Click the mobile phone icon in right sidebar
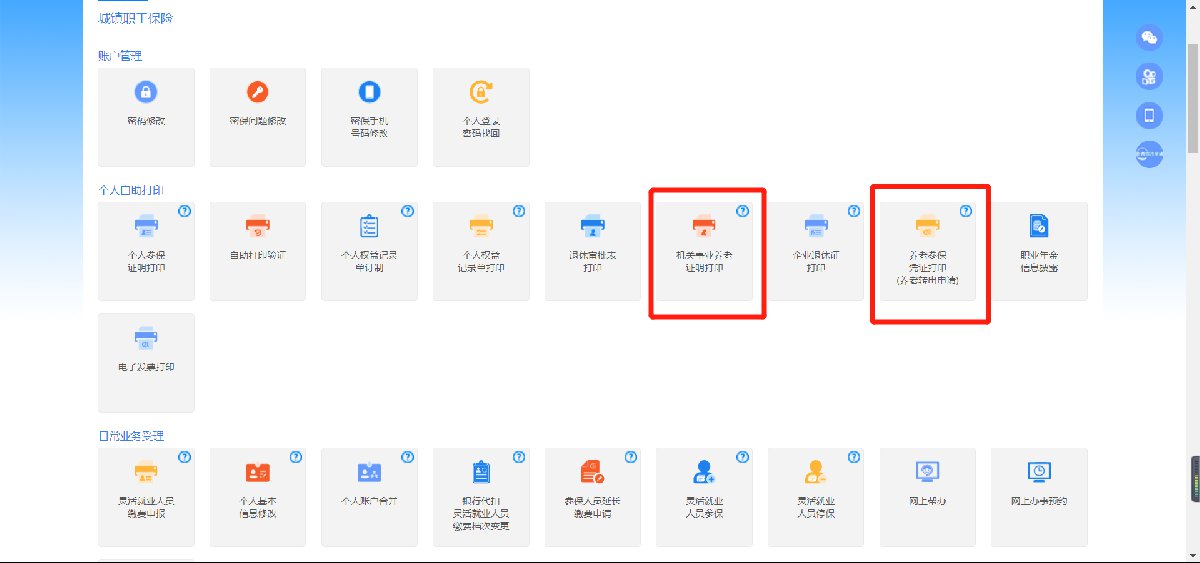1200x563 pixels. [x=1150, y=116]
